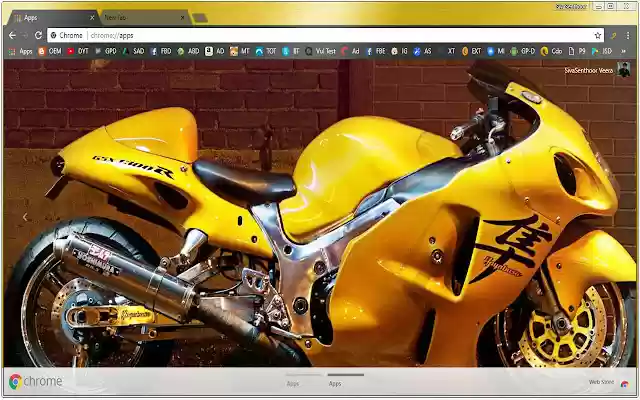
Task: Open a new tab with the new-tab button
Action: tap(200, 18)
